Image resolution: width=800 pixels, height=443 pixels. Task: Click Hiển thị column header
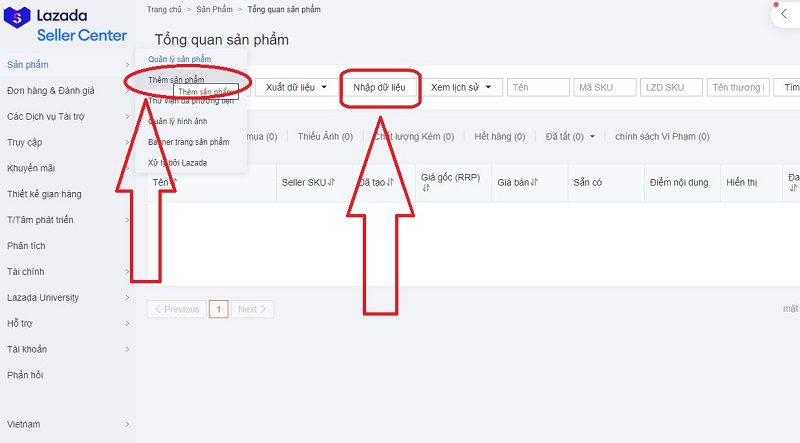click(742, 182)
